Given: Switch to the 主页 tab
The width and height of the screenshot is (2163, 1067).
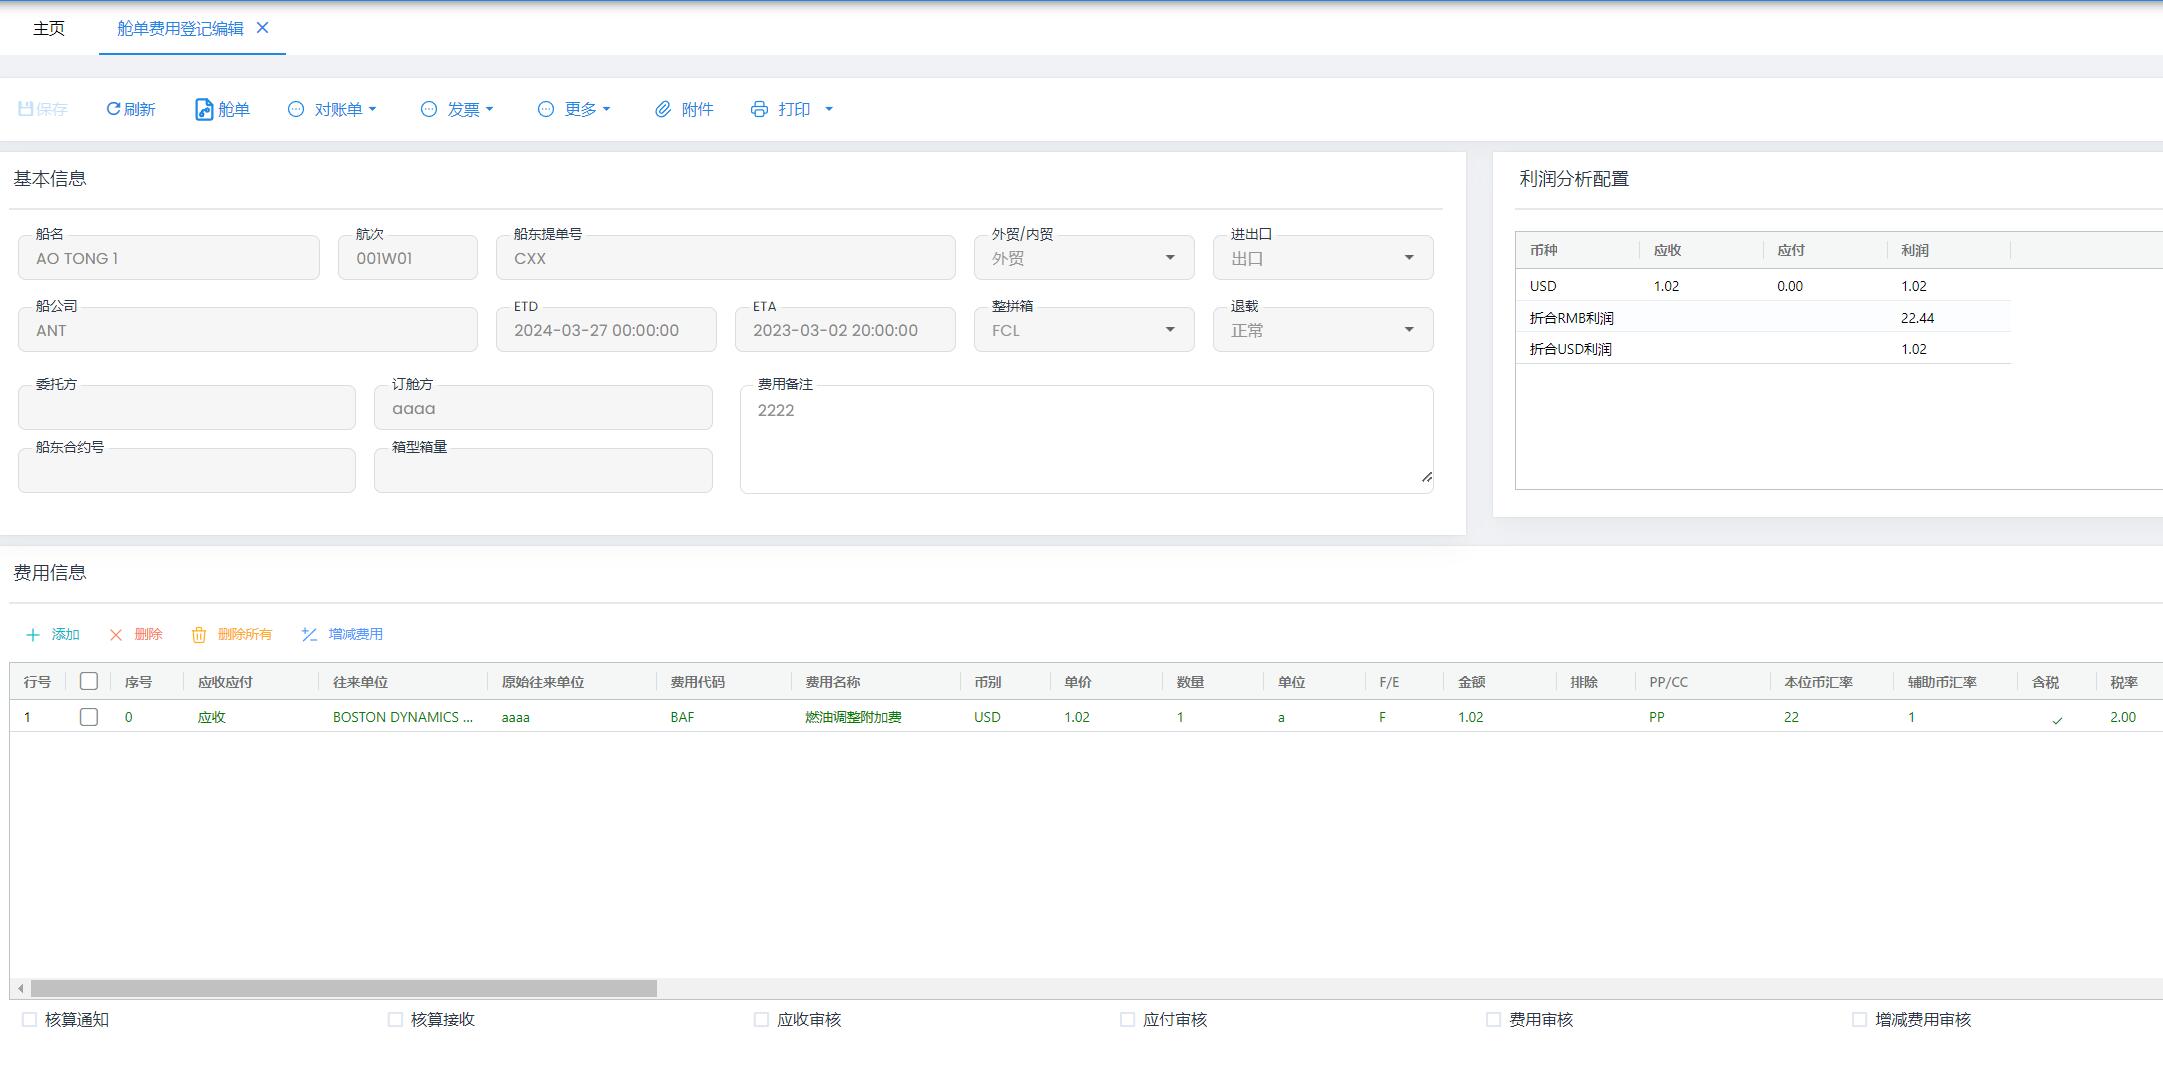Looking at the screenshot, I should [x=49, y=28].
